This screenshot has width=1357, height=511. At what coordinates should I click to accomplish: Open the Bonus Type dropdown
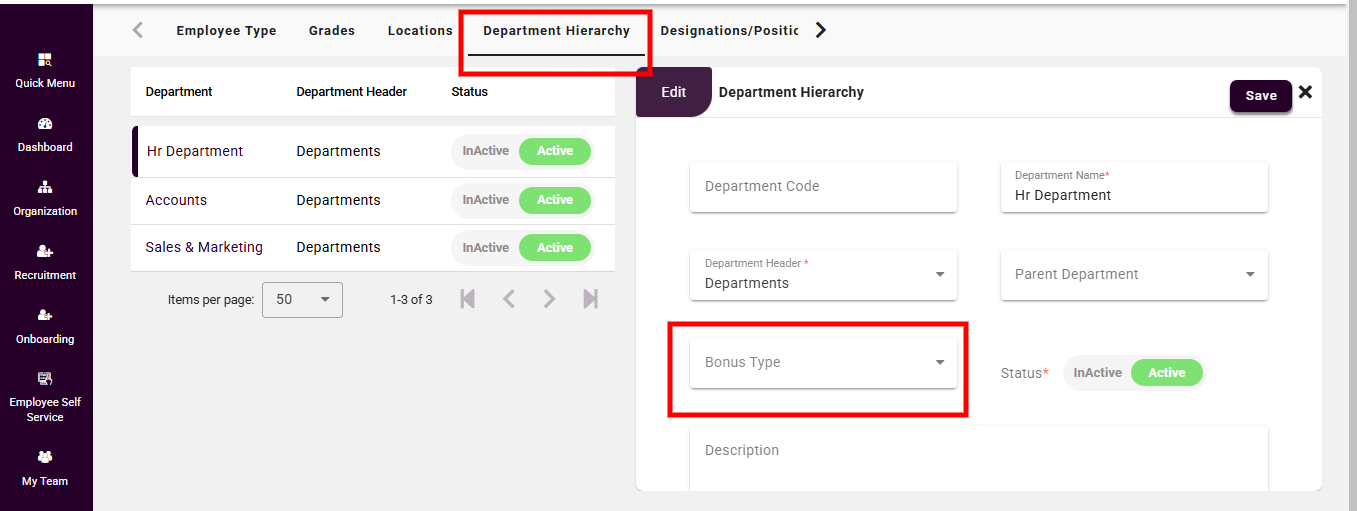click(823, 363)
